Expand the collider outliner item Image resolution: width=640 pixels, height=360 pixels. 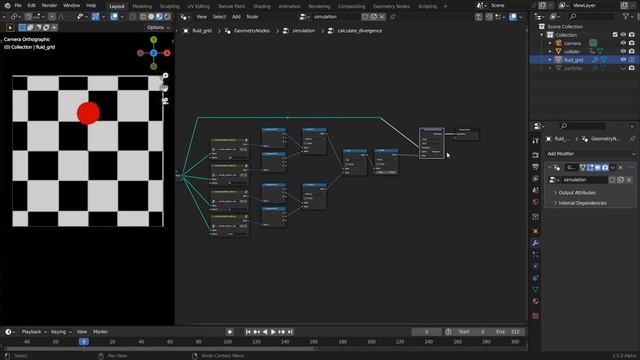click(x=550, y=51)
